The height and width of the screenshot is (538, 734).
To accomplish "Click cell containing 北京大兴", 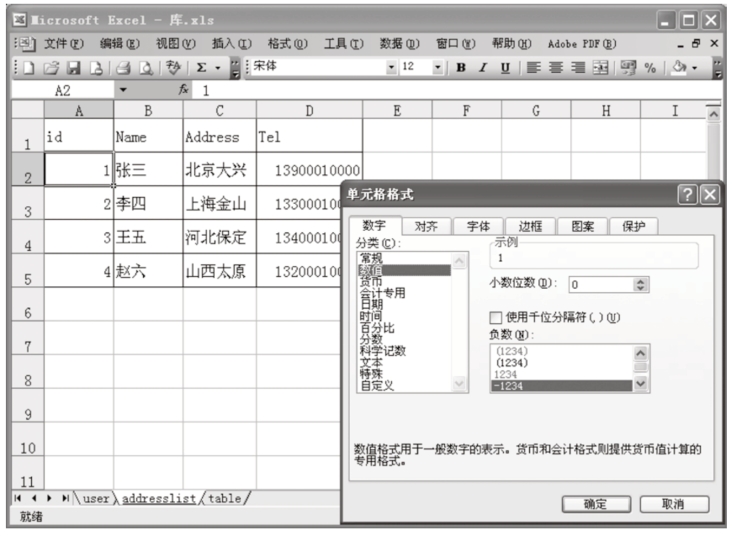I will (x=220, y=170).
